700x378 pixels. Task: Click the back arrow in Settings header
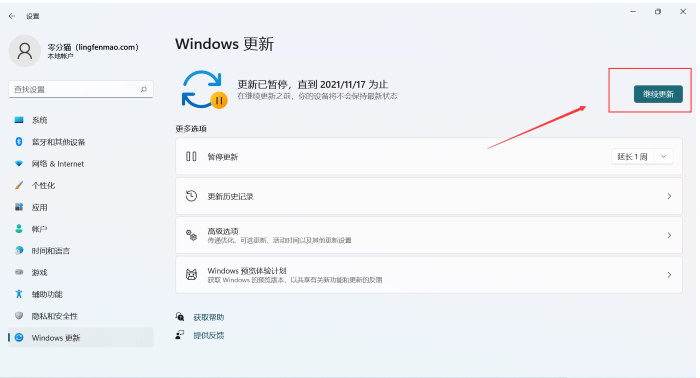[12, 16]
